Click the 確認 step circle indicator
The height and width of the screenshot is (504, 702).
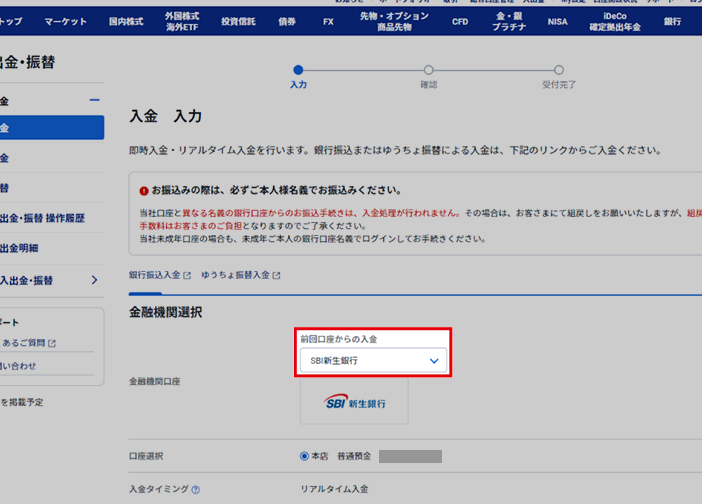(428, 70)
